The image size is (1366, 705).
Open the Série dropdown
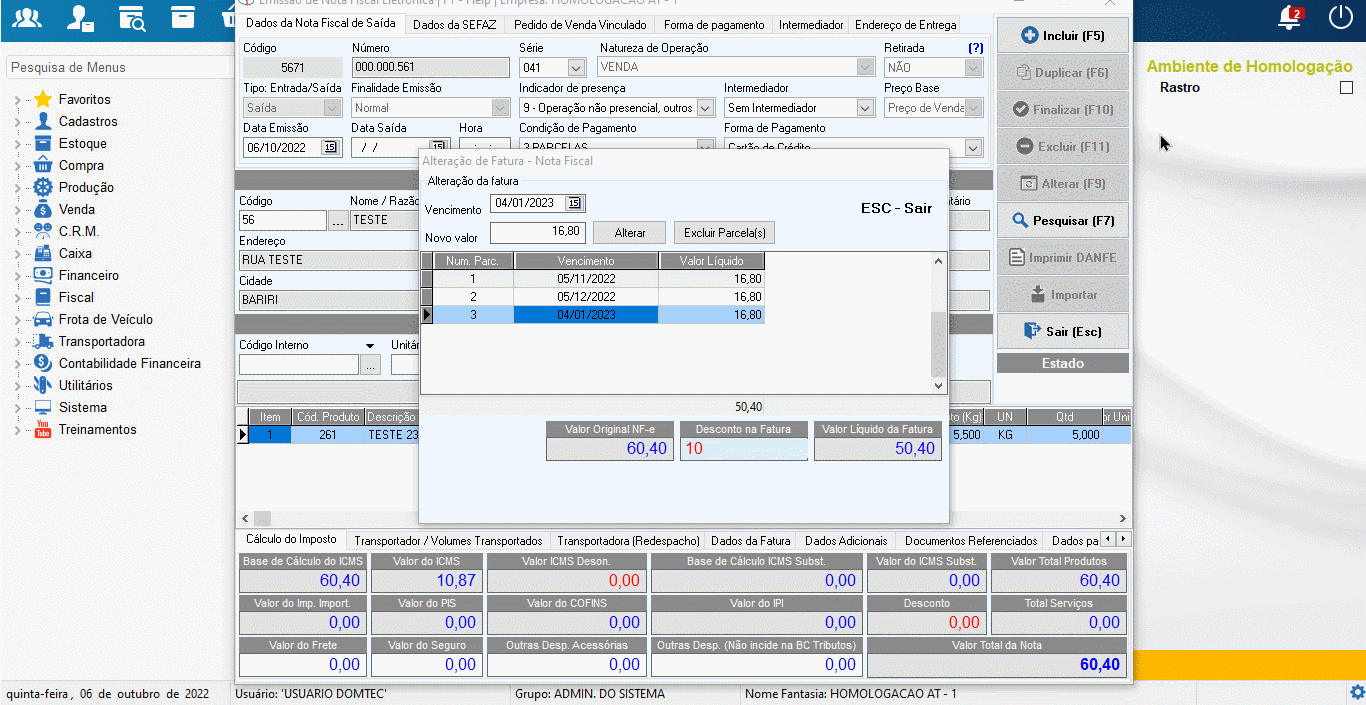pos(576,68)
